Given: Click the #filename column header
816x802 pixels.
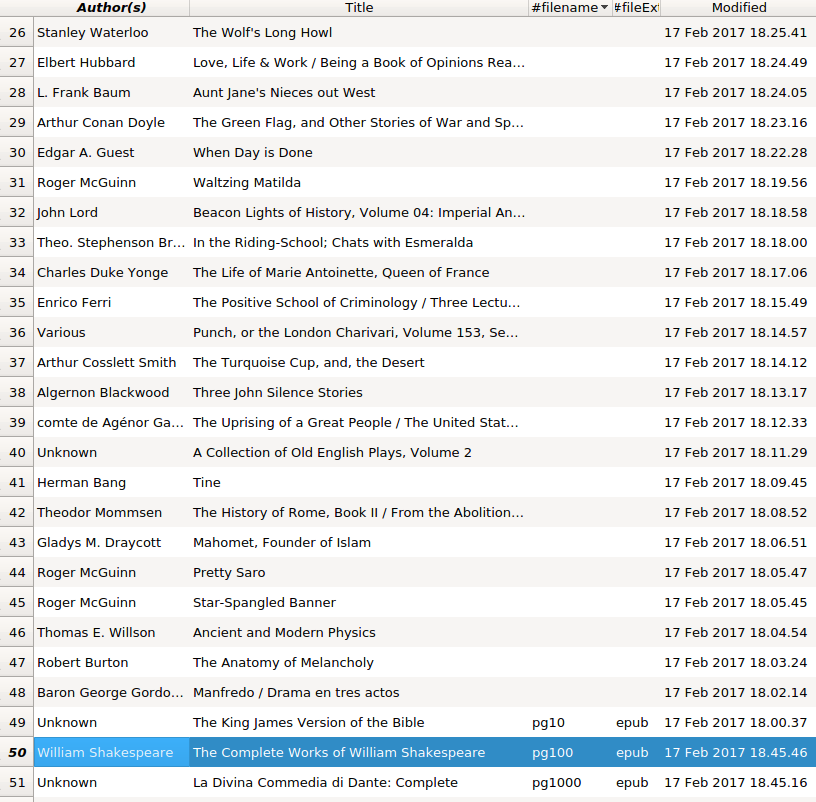Looking at the screenshot, I should (x=570, y=8).
